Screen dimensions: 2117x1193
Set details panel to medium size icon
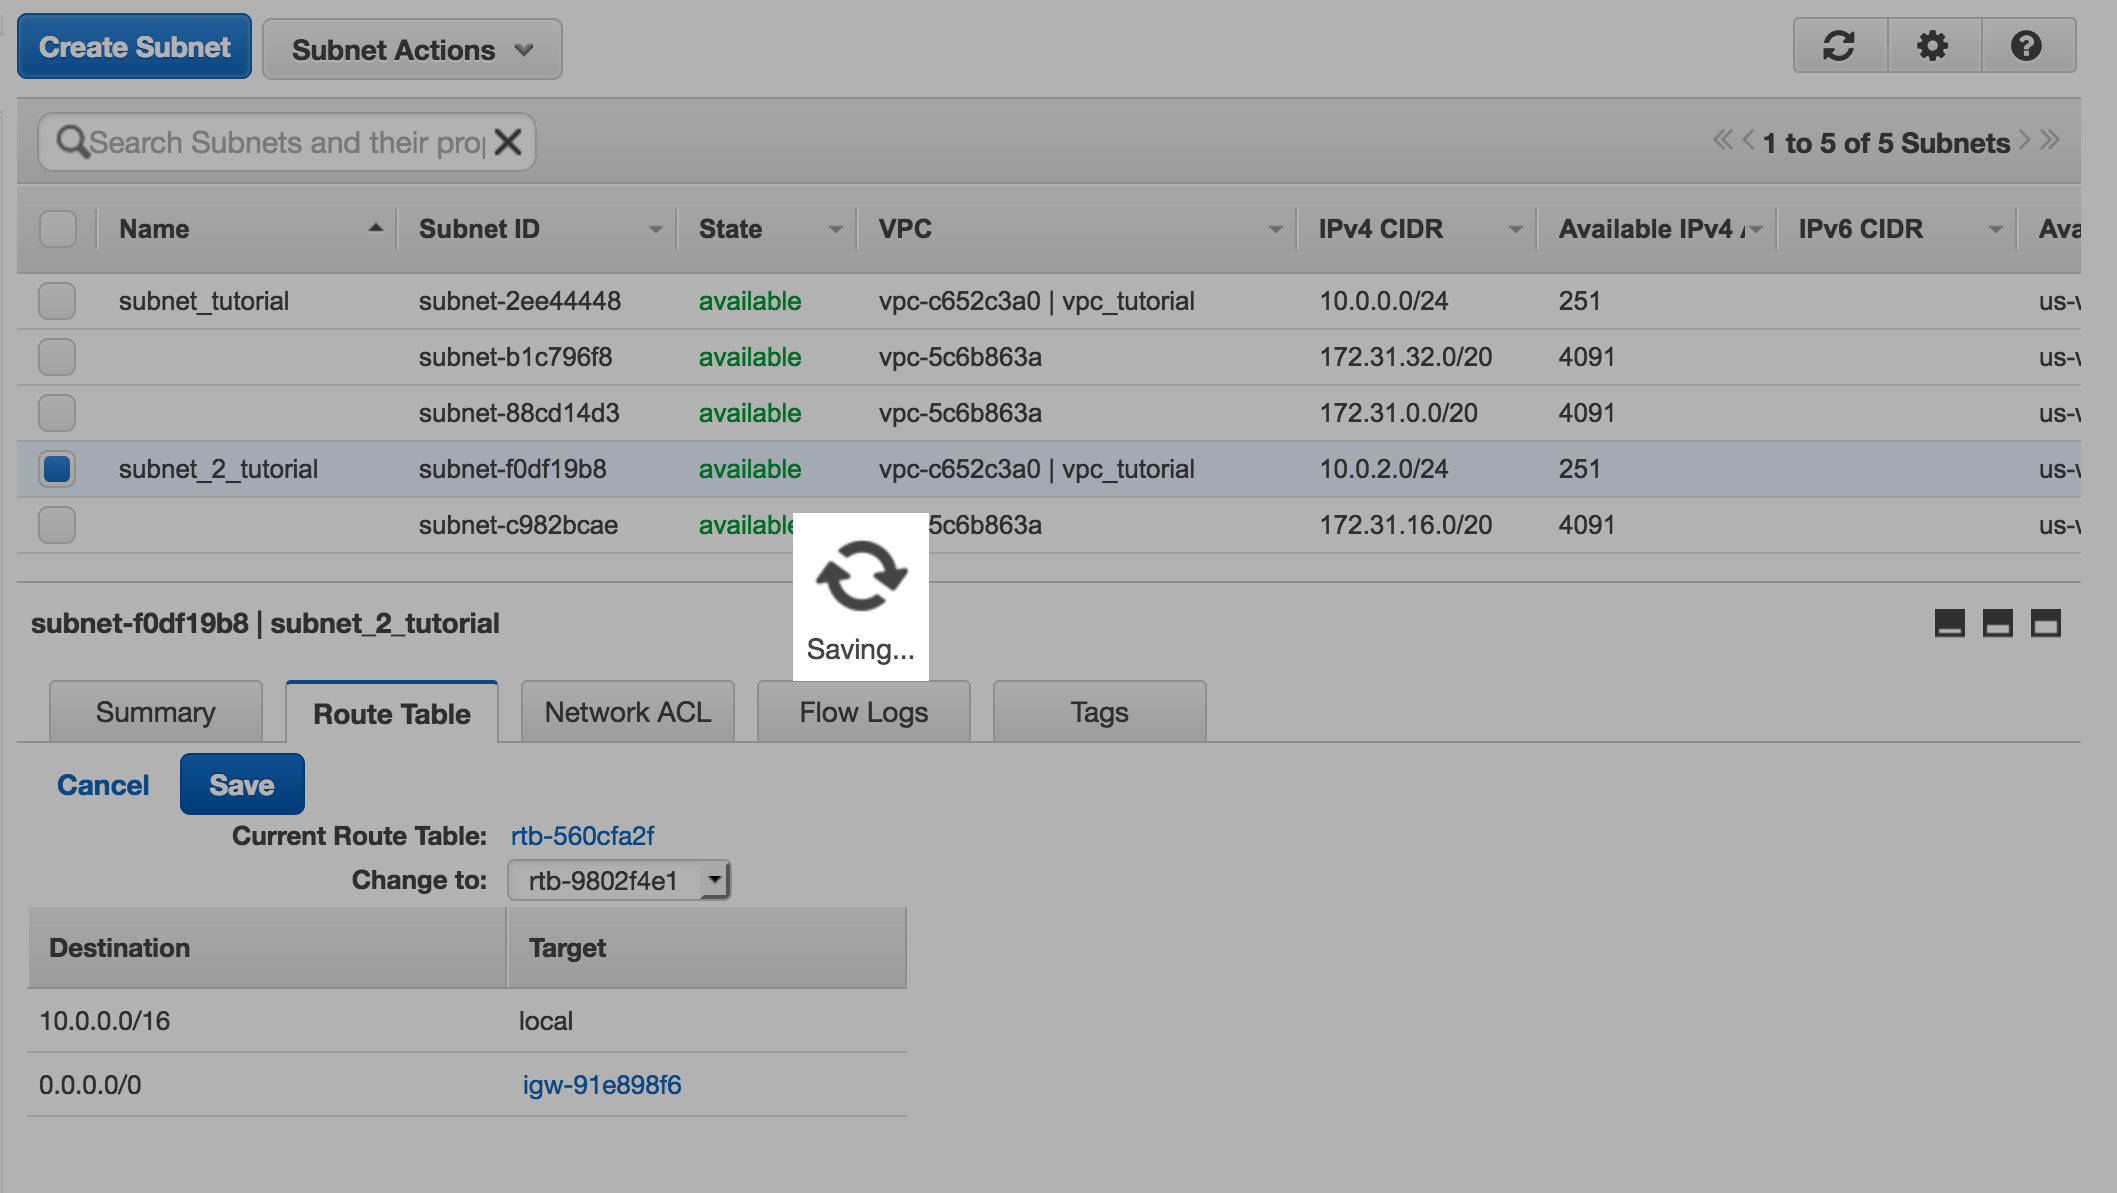click(1997, 624)
